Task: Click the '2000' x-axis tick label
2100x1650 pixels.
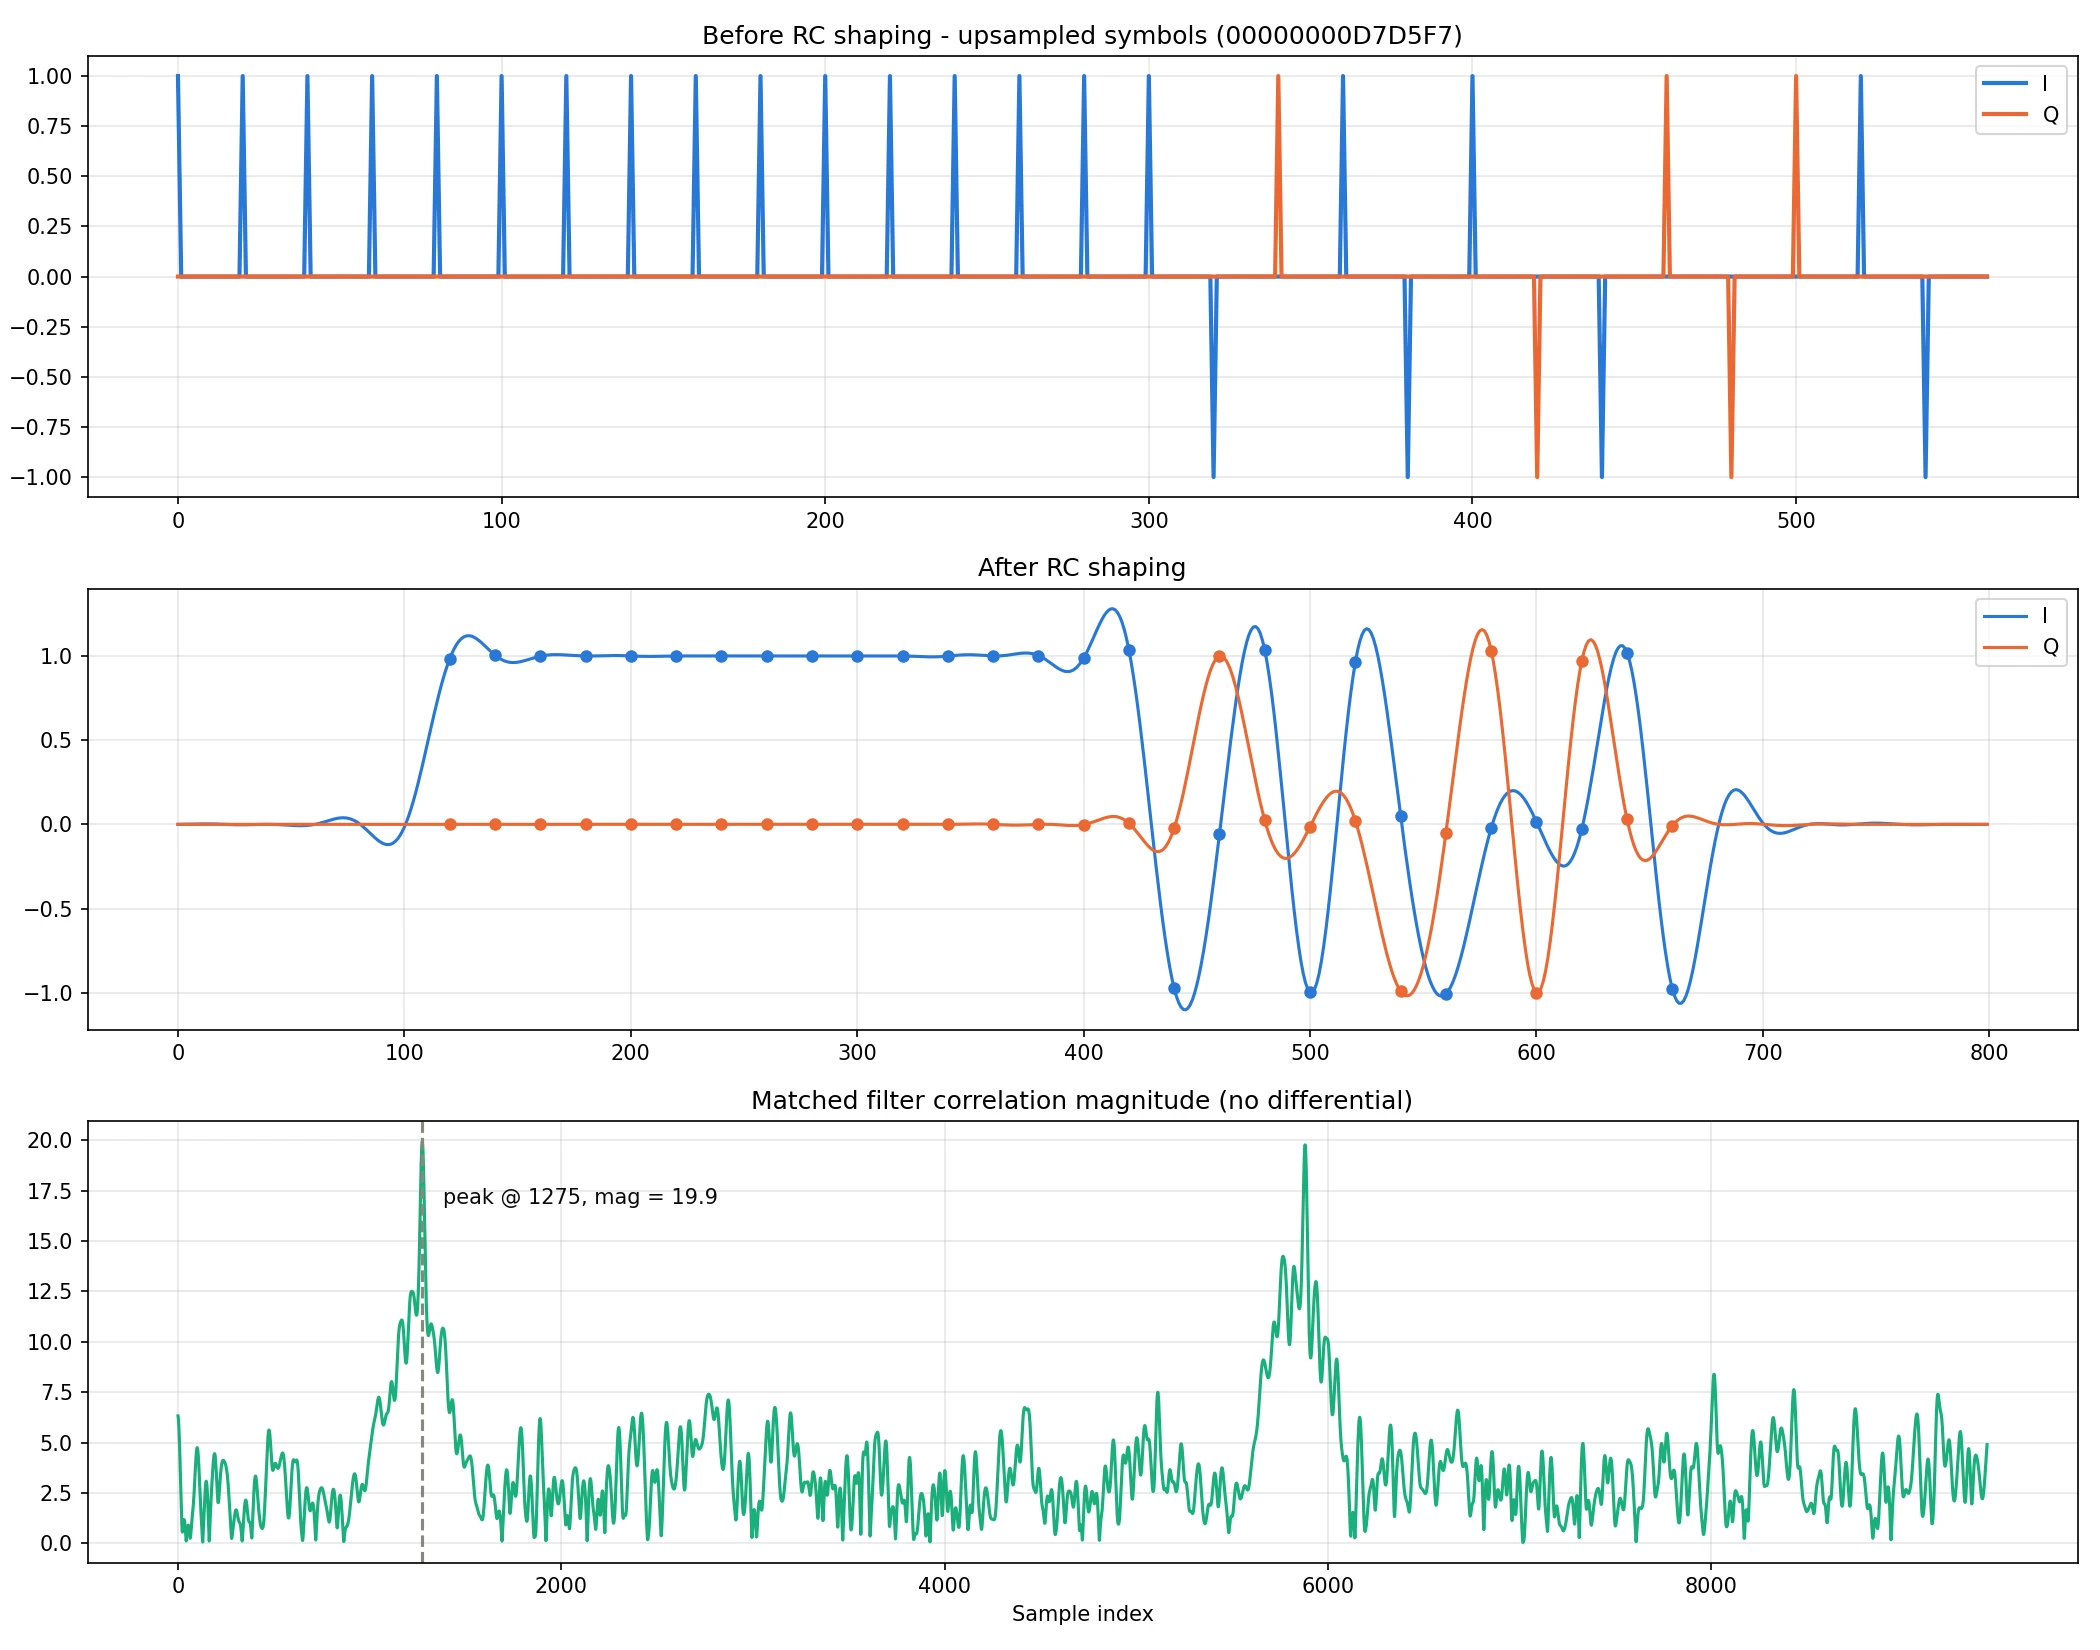Action: coord(561,1585)
